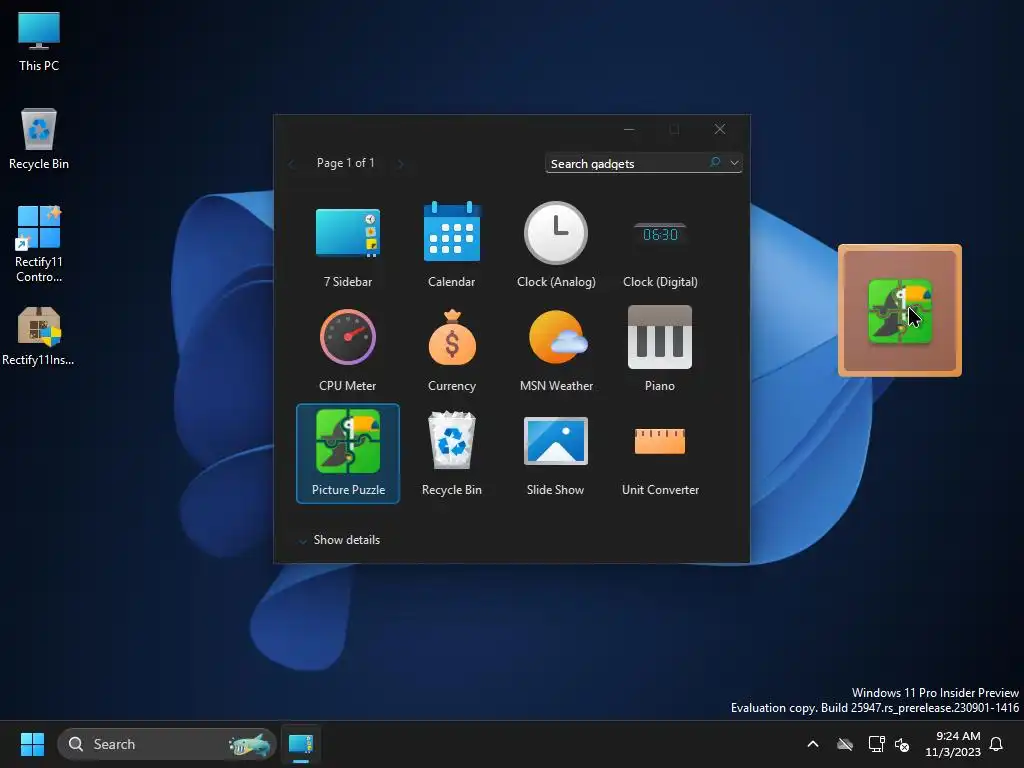Select This PC desktop icon
Image resolution: width=1024 pixels, height=768 pixels.
click(x=39, y=41)
